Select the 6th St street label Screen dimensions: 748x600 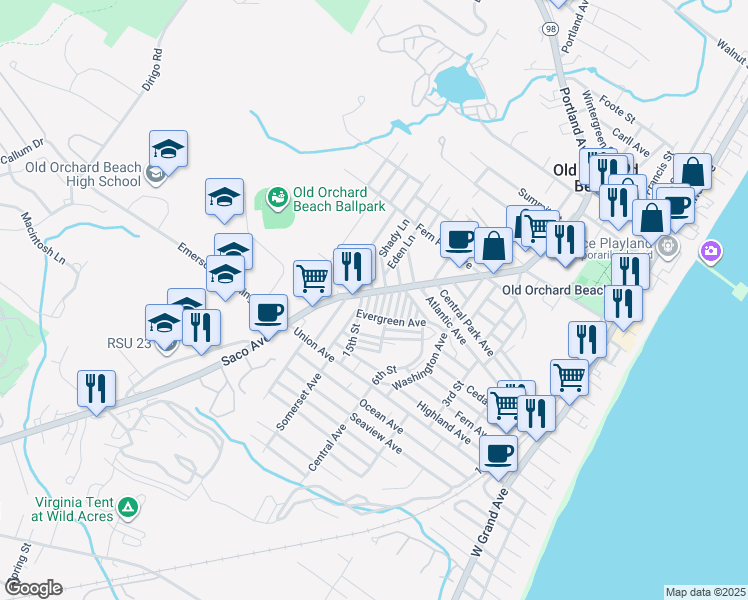tap(384, 375)
